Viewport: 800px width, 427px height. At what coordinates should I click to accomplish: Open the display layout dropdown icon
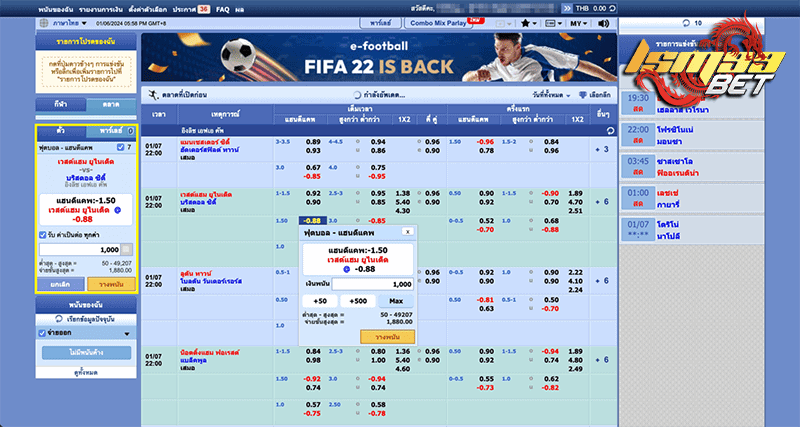553,23
